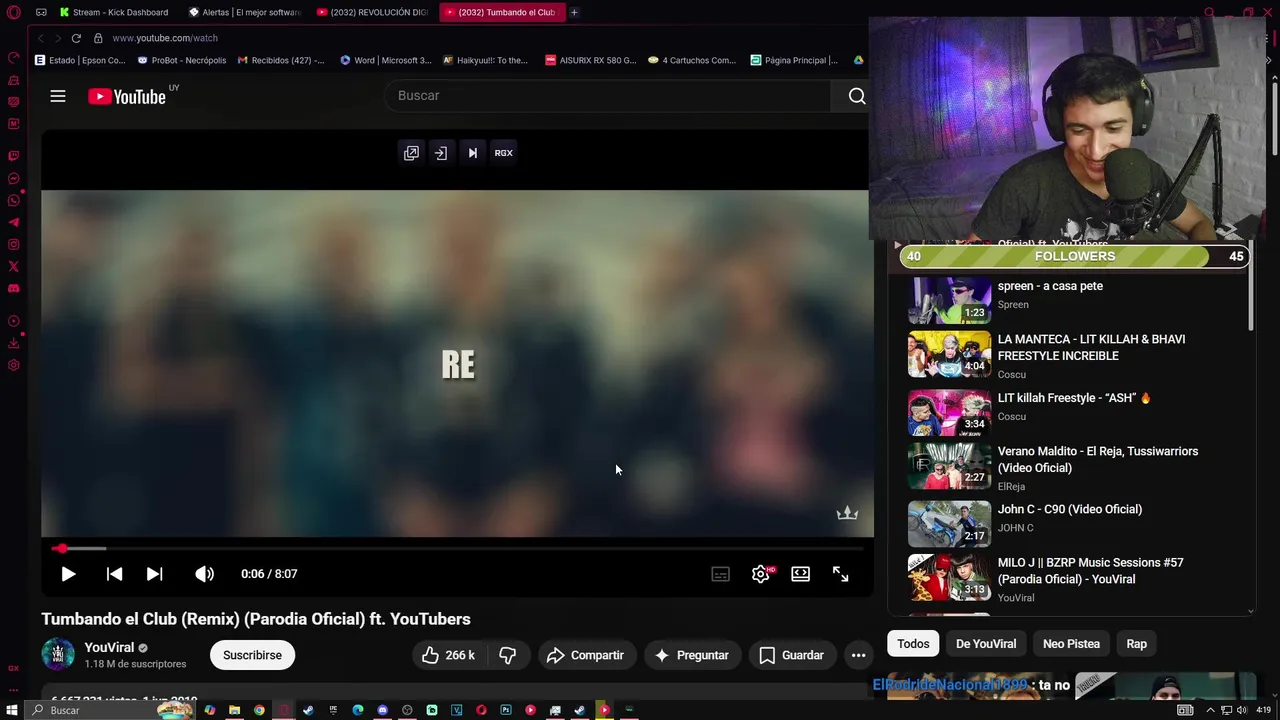Image resolution: width=1280 pixels, height=720 pixels.
Task: Open Verano Maldito - El Reja video
Action: 1097,459
